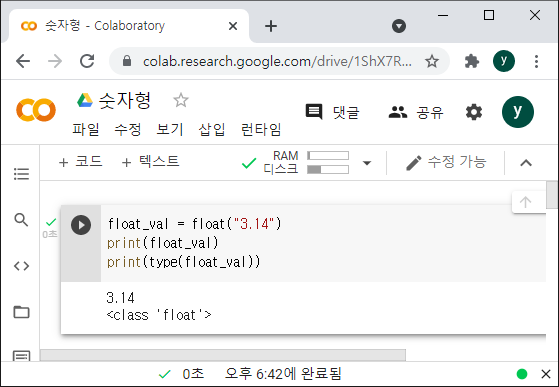This screenshot has height=387, width=559.
Task: Open the green y account avatar in Colab
Action: coord(518,112)
